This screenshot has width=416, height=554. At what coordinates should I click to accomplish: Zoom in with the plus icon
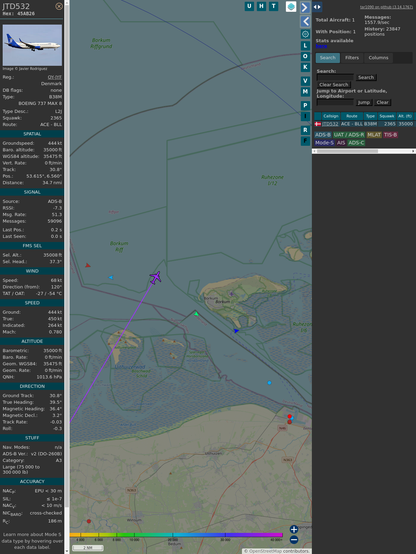point(294,529)
